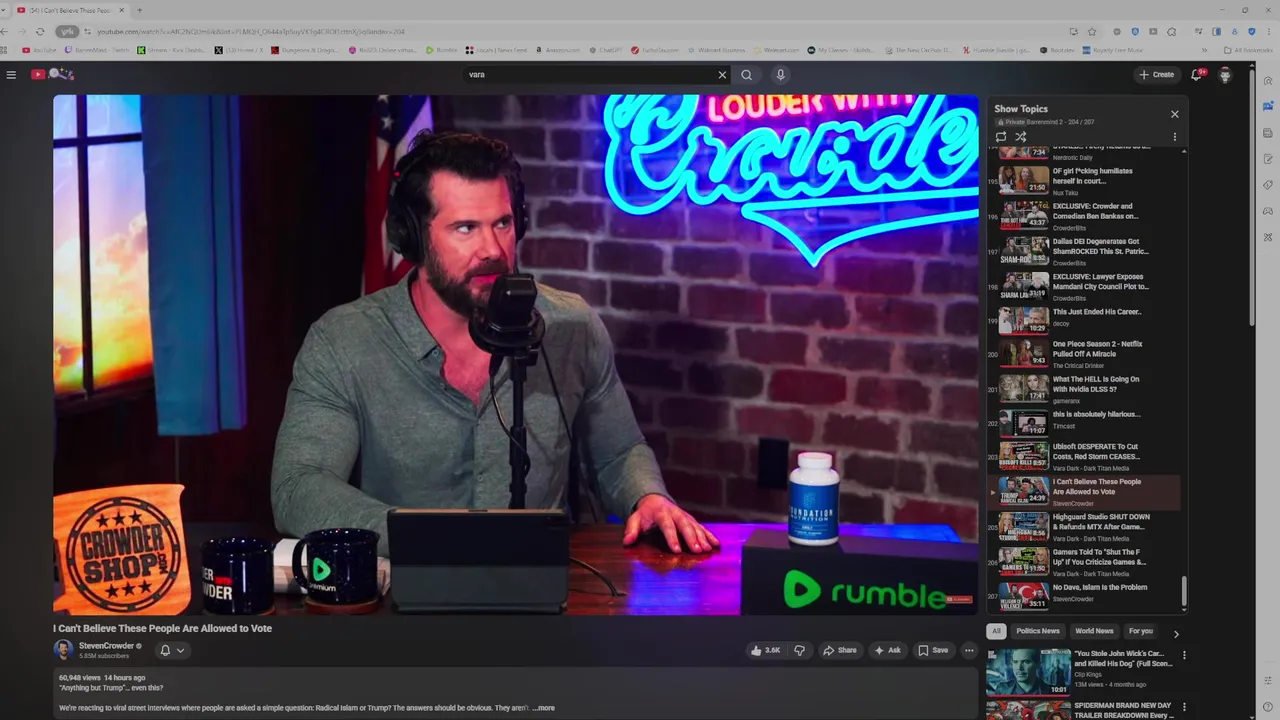Start voice search with microphone
The height and width of the screenshot is (720, 1280).
coord(780,74)
